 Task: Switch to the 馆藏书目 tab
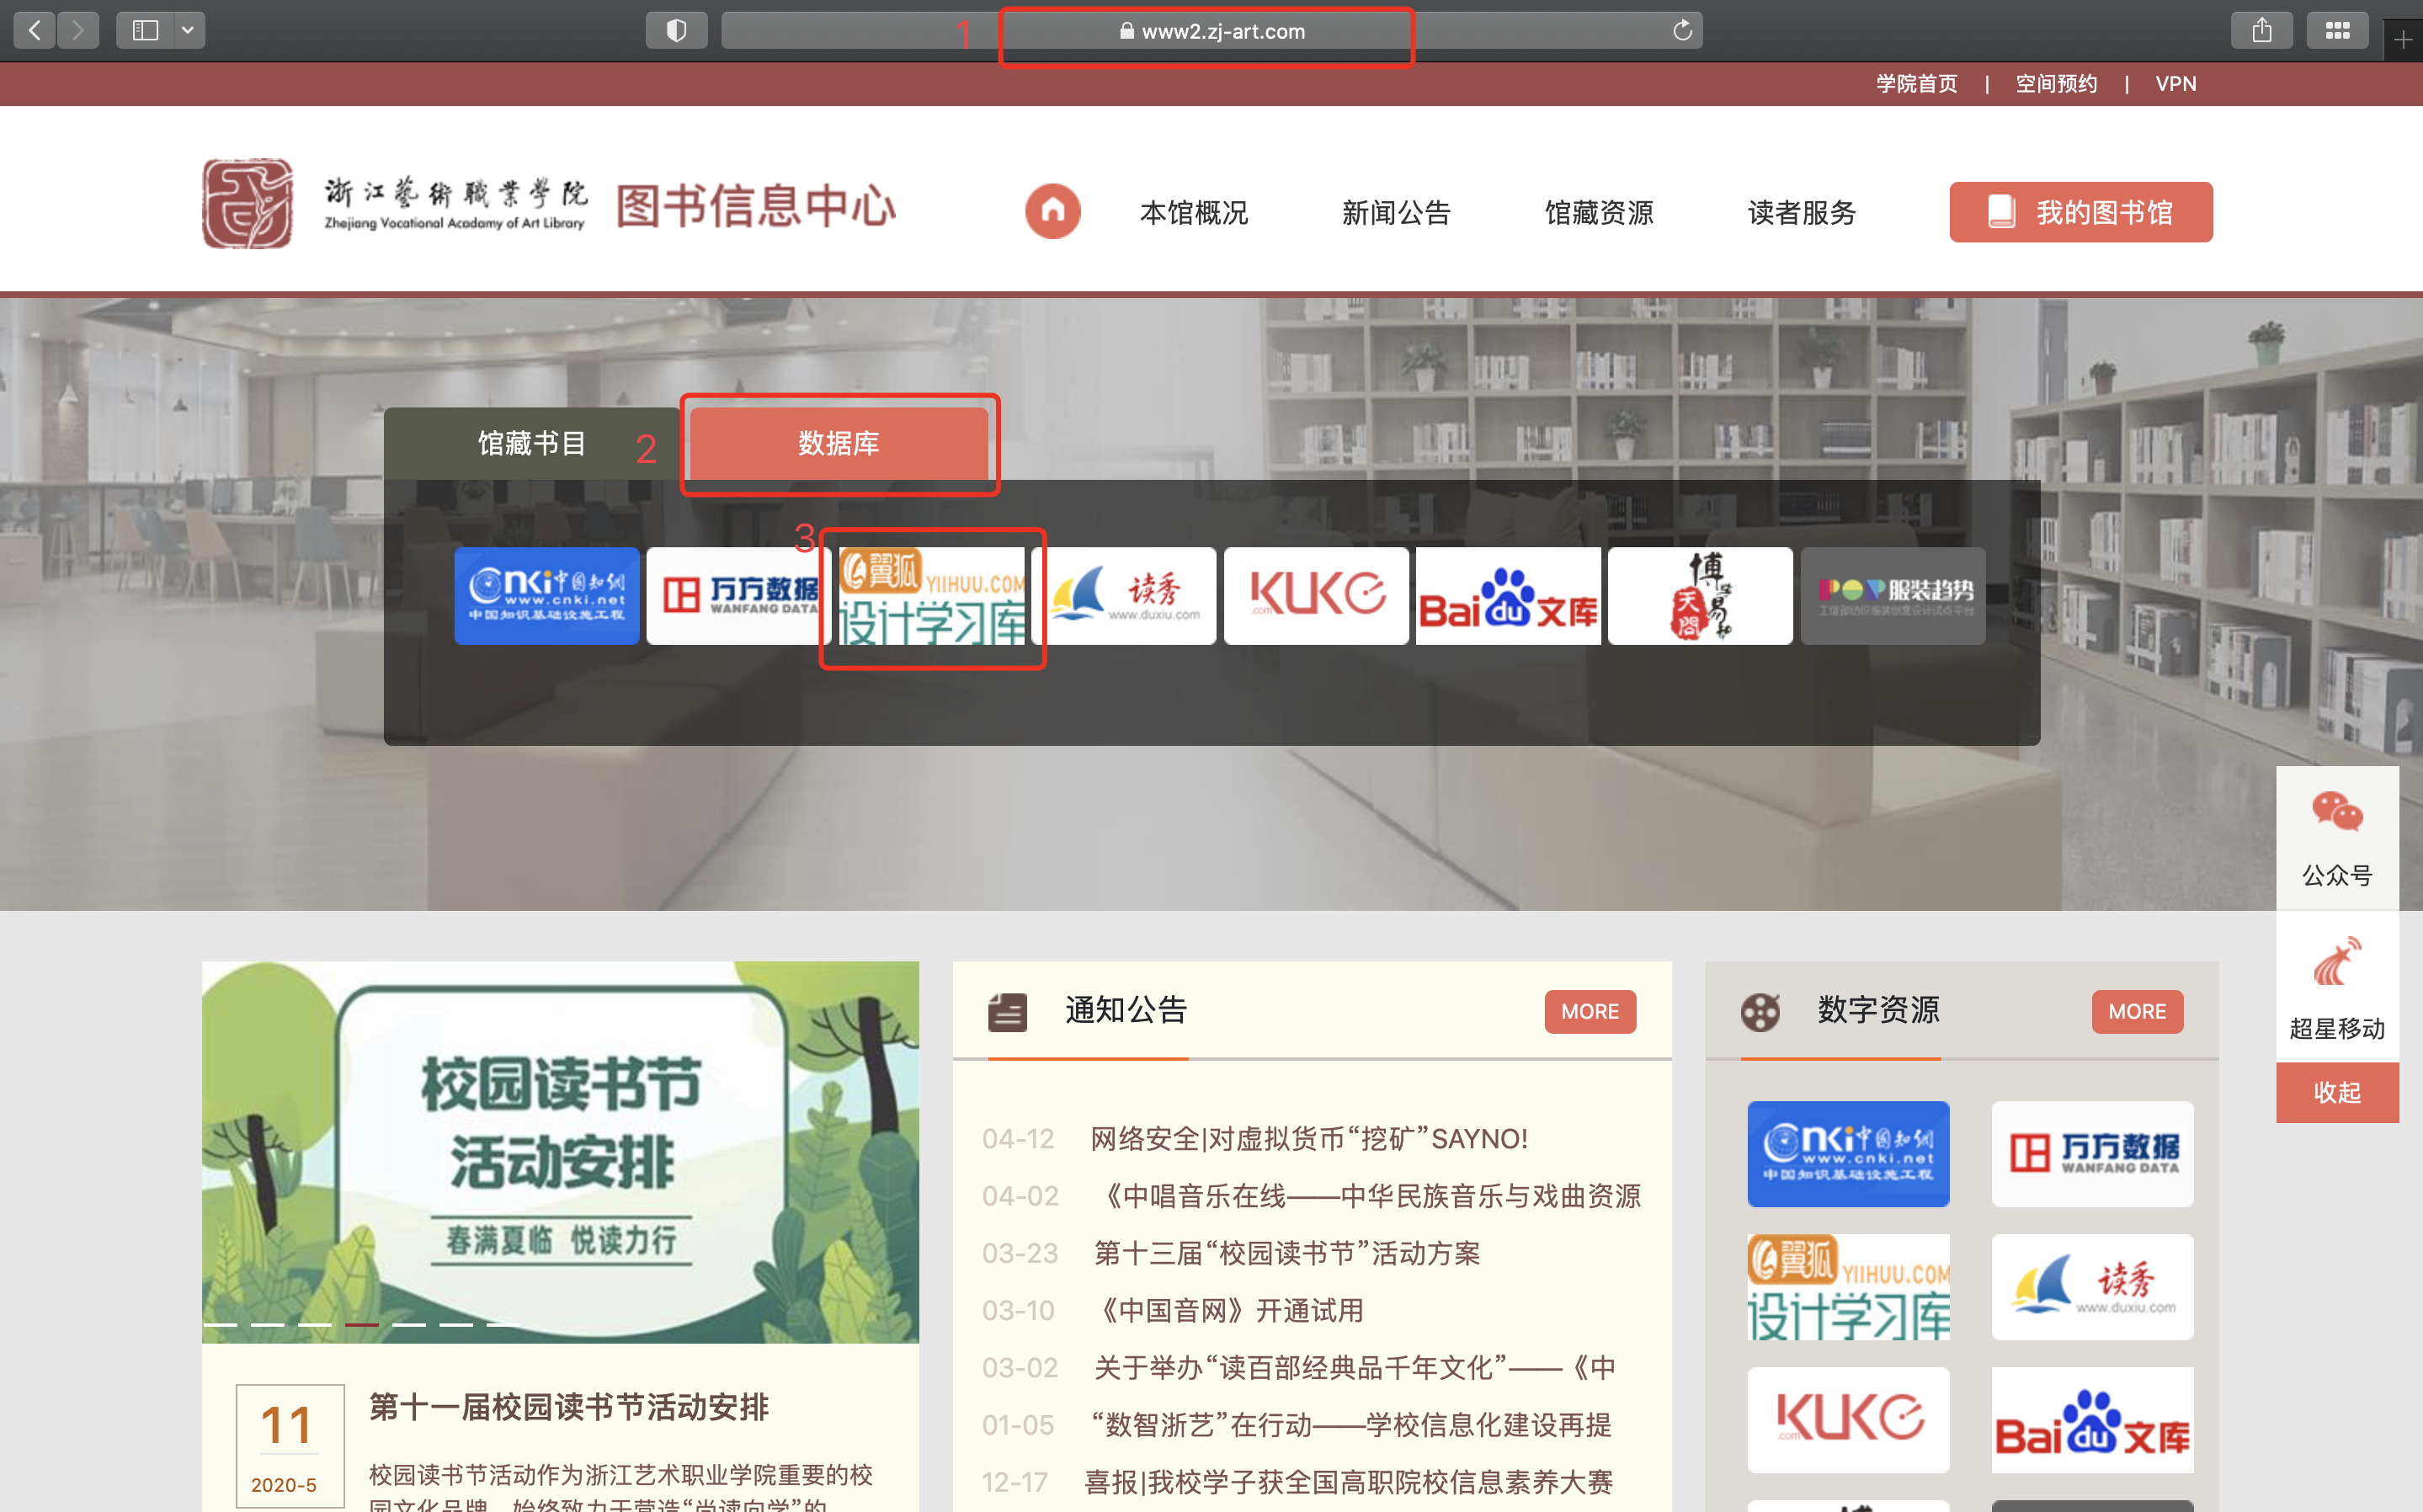pos(531,443)
